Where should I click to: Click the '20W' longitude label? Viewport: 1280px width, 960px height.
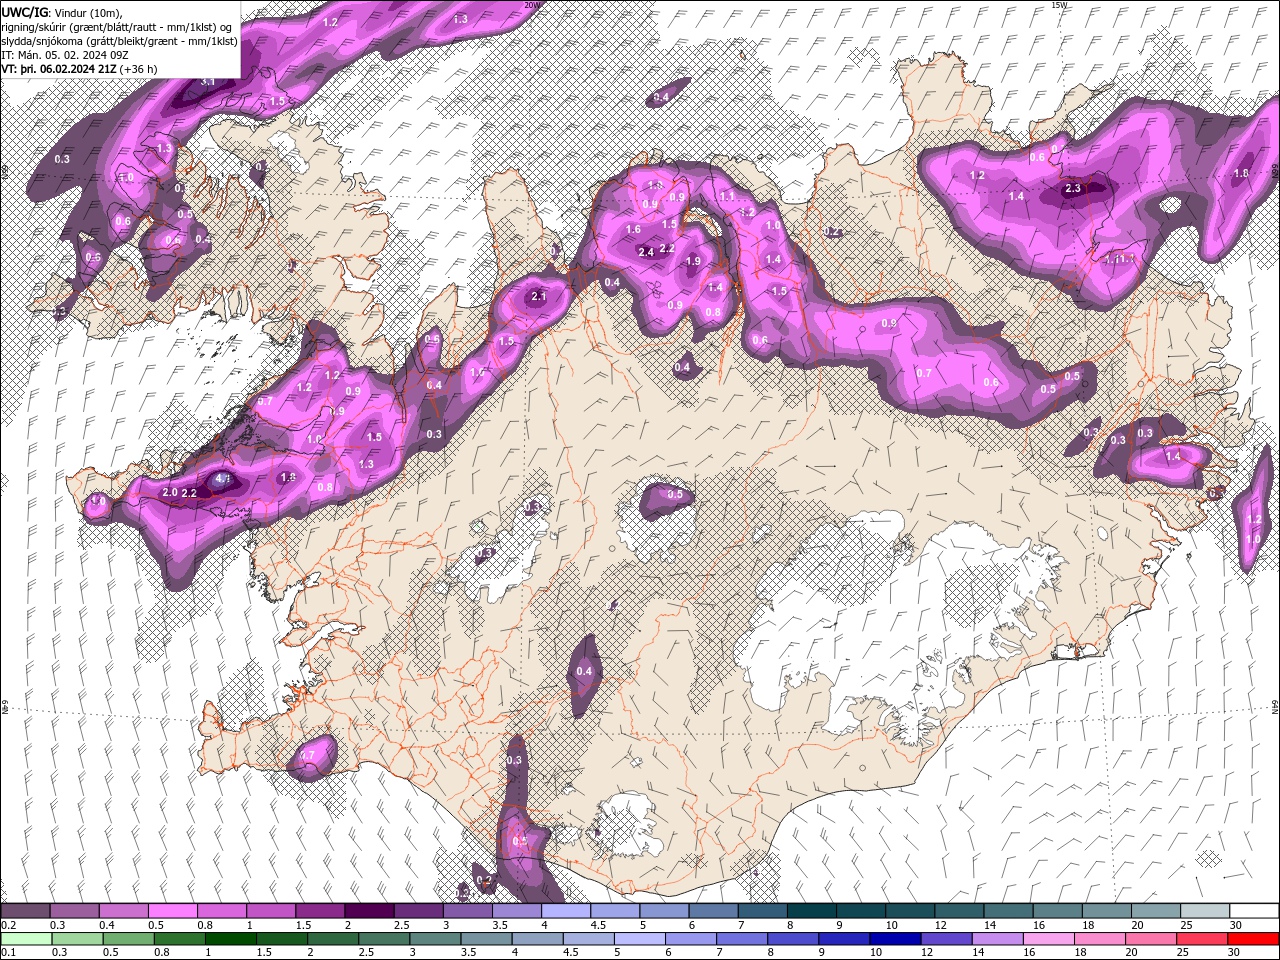point(532,5)
